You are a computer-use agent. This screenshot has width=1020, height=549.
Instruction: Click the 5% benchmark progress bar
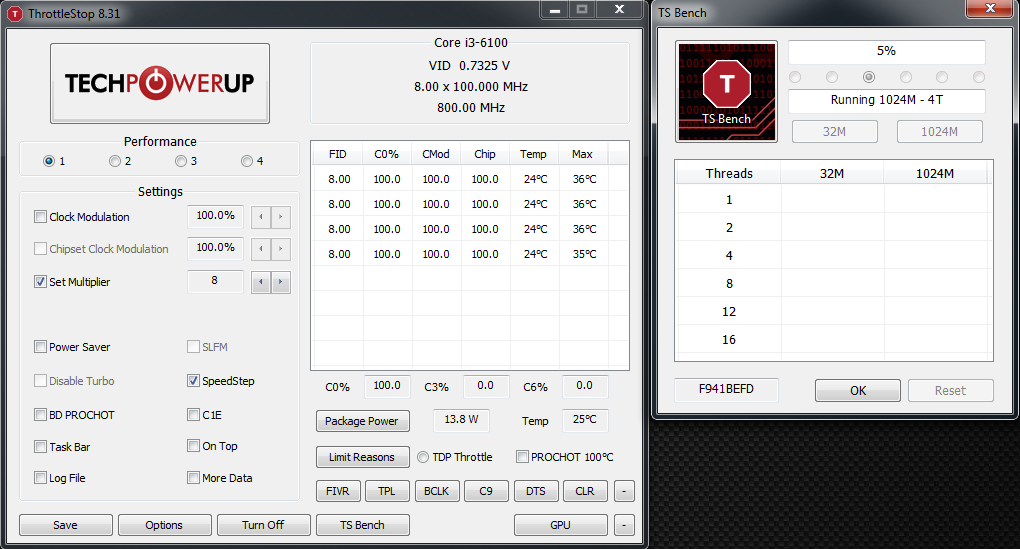(887, 51)
